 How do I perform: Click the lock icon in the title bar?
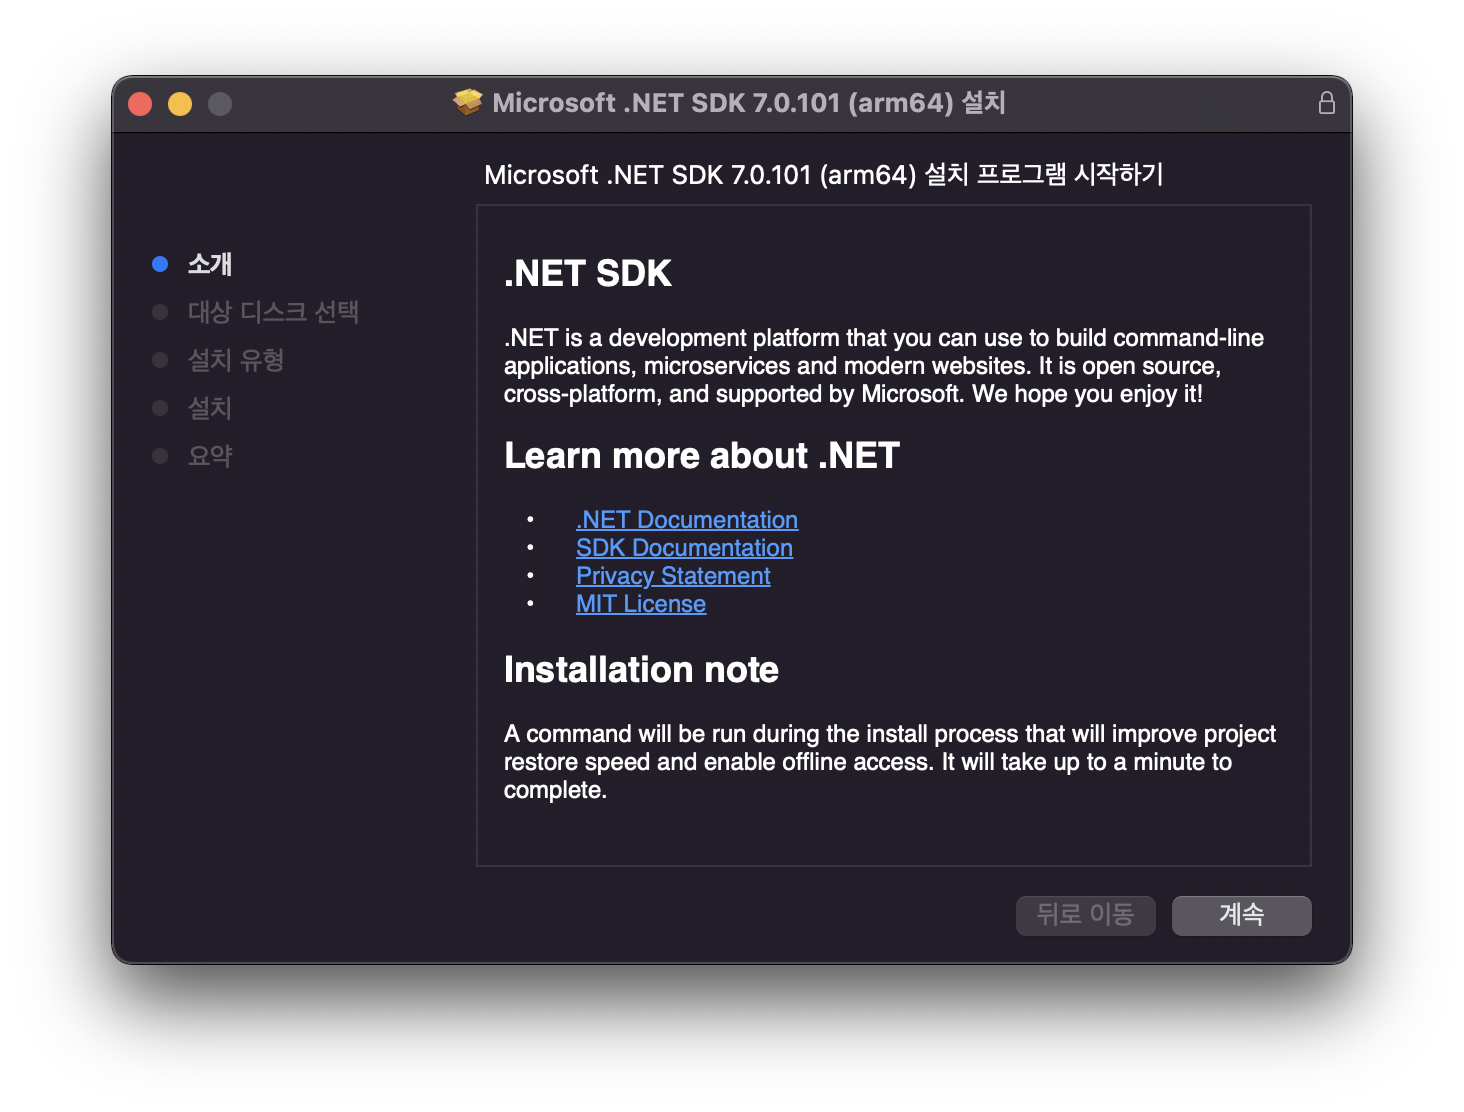coord(1326,103)
